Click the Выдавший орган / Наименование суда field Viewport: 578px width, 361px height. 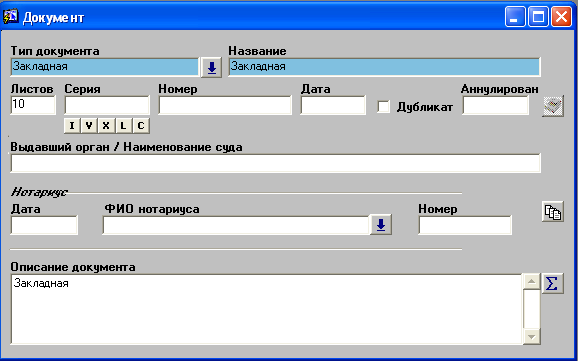[x=275, y=163]
